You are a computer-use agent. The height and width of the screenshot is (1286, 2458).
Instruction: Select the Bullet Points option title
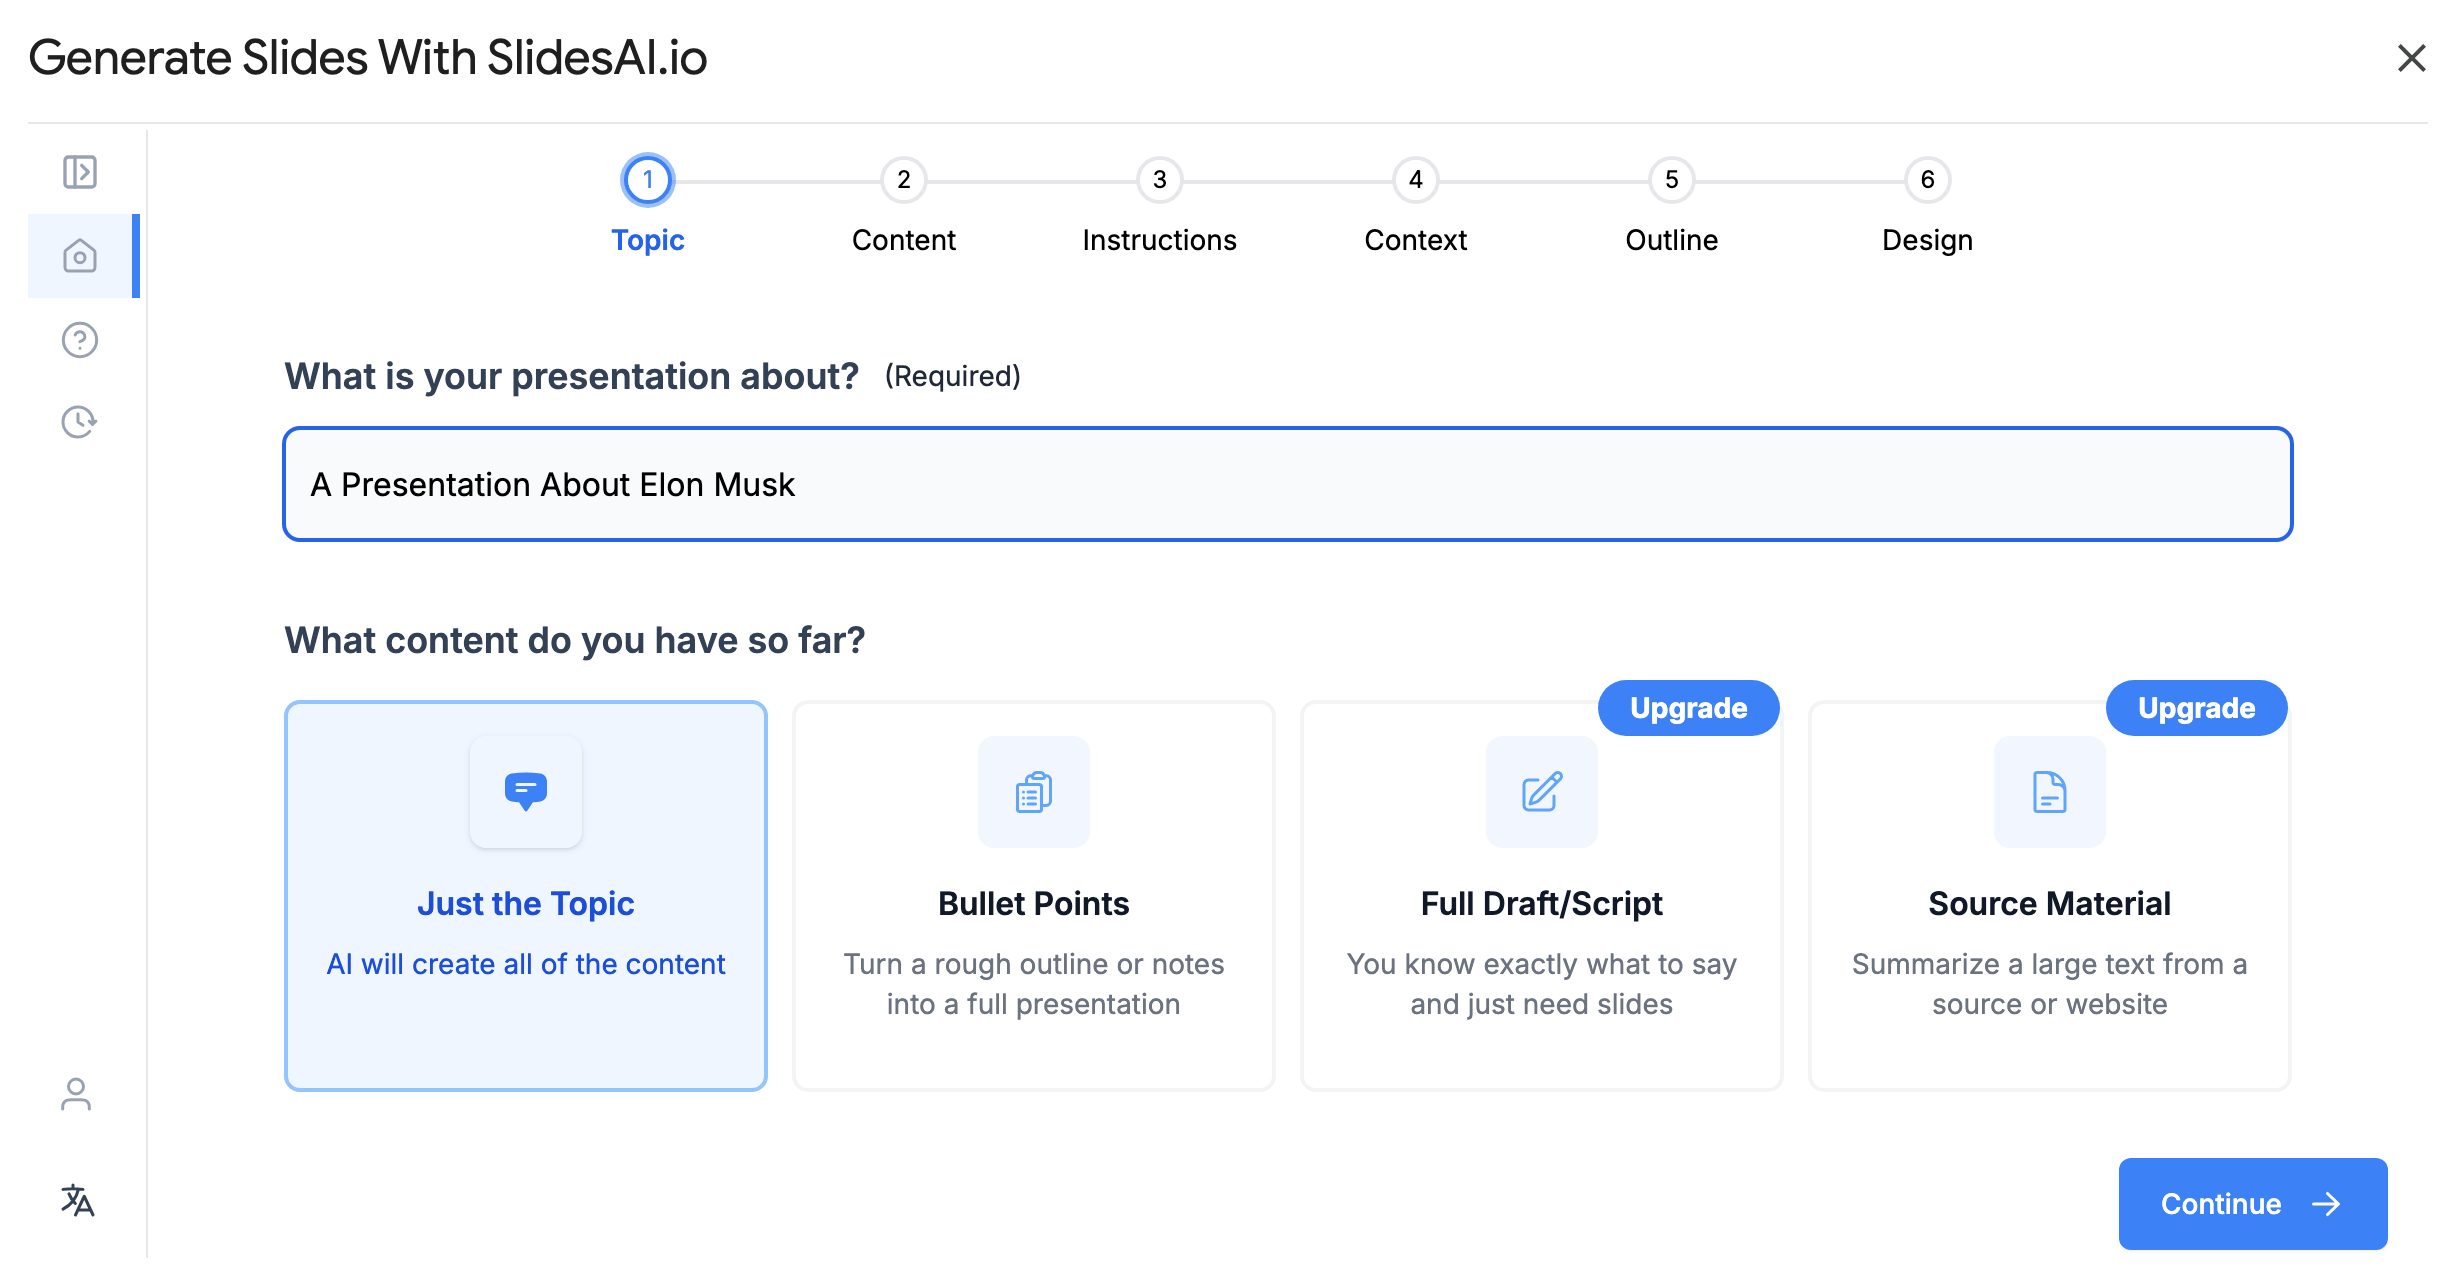coord(1034,904)
